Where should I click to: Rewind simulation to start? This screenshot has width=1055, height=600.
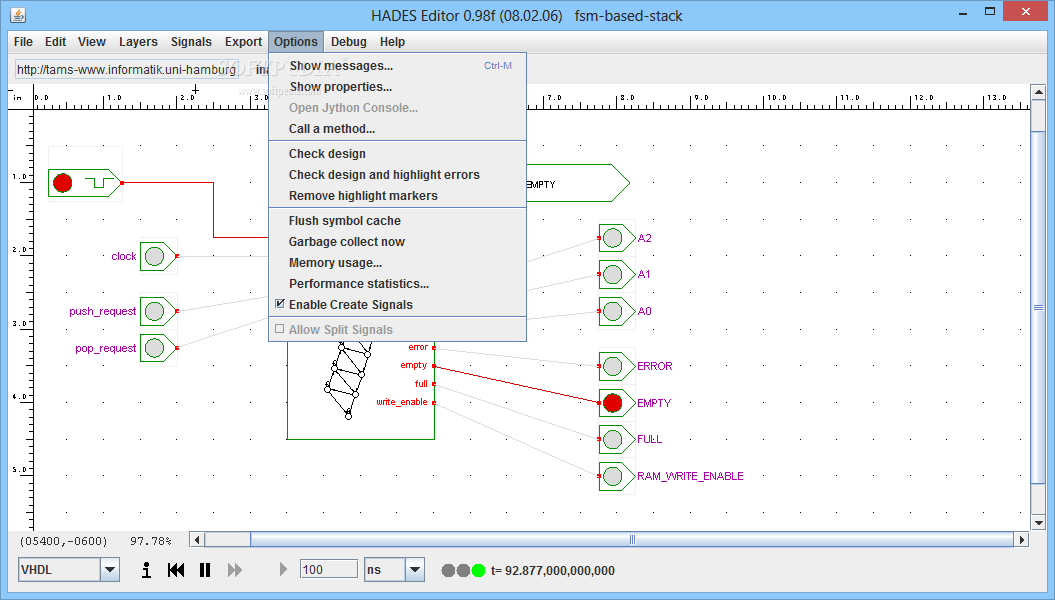coord(176,570)
